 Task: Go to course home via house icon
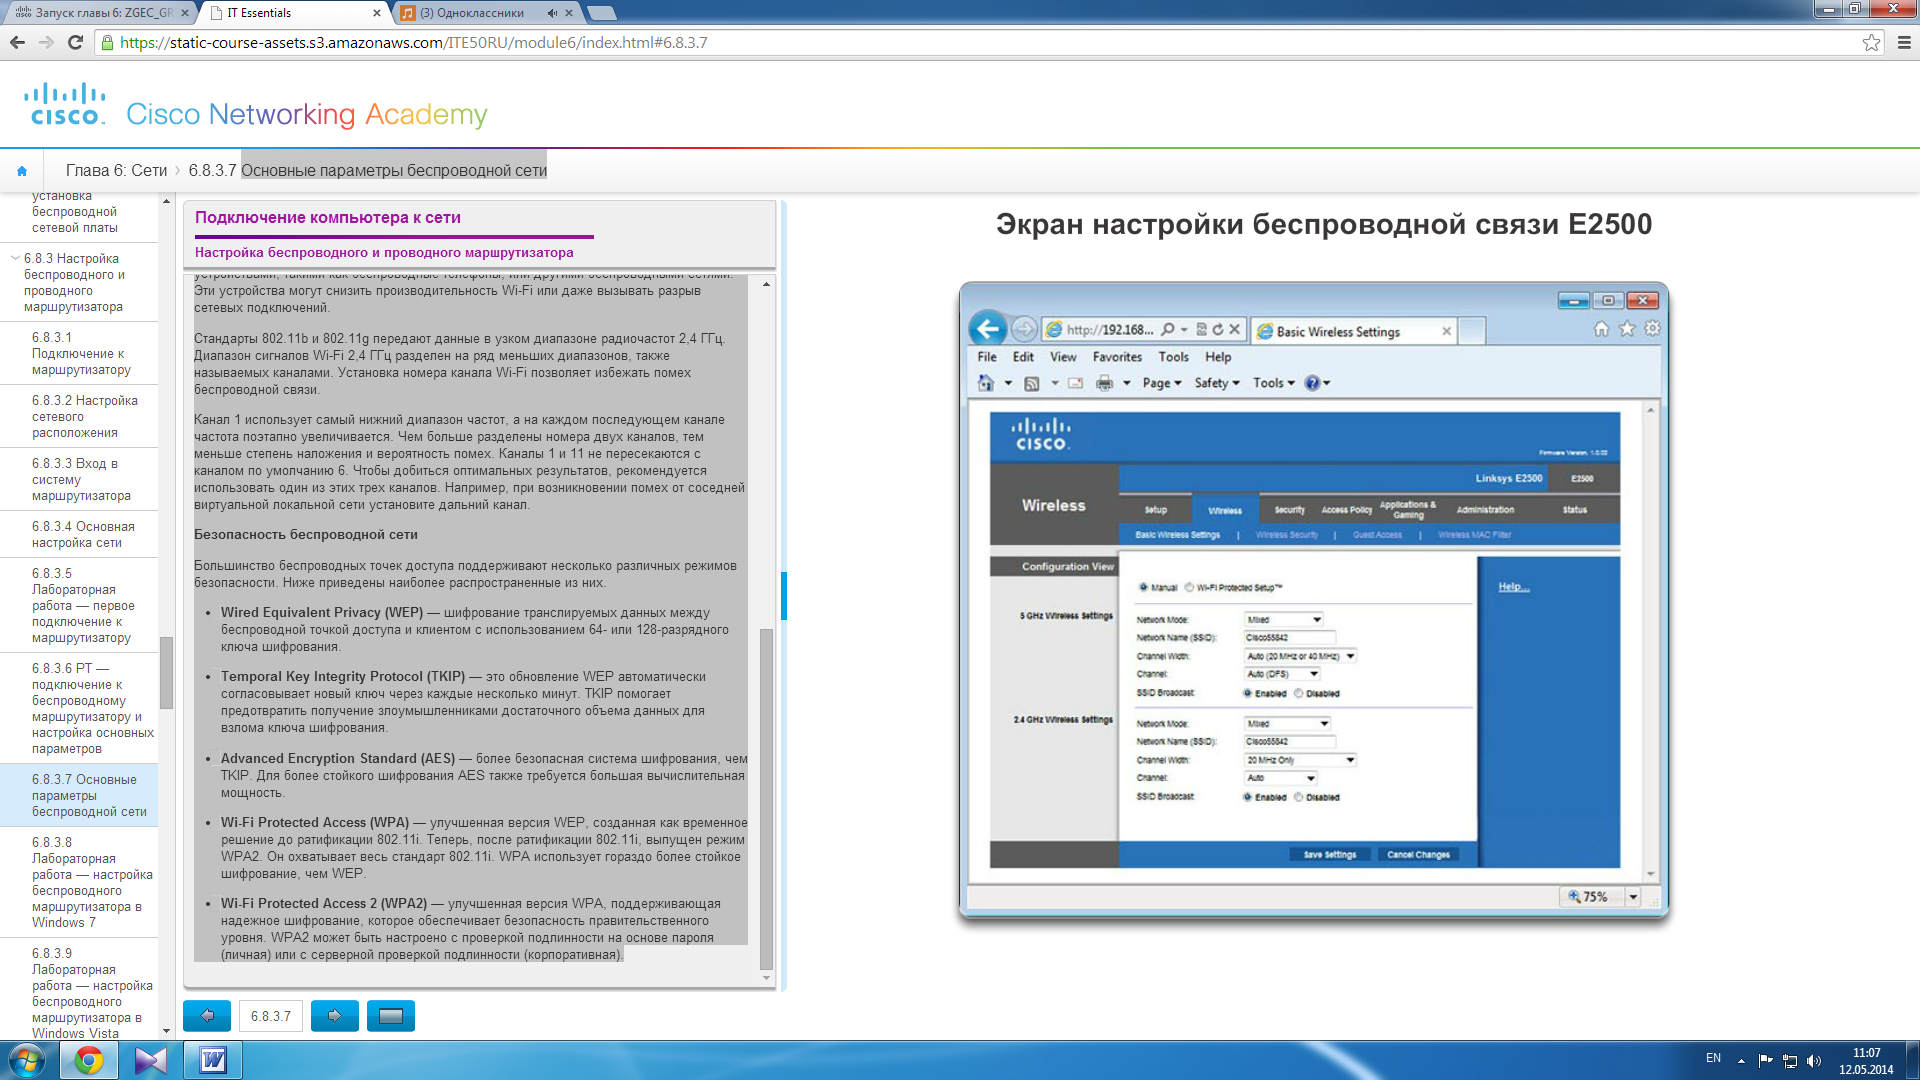[x=22, y=171]
